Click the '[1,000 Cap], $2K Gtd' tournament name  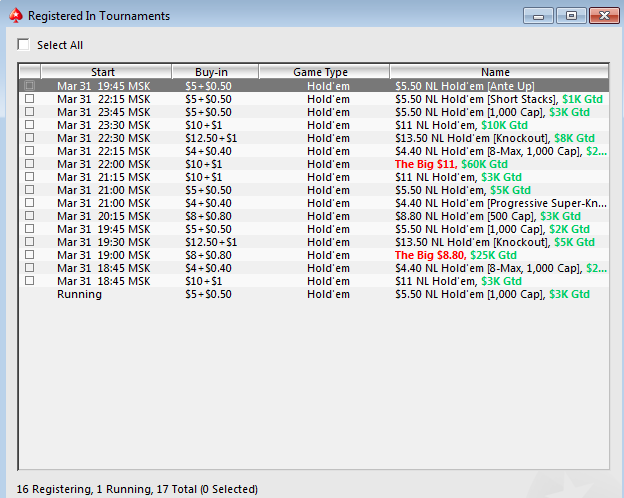pos(492,229)
